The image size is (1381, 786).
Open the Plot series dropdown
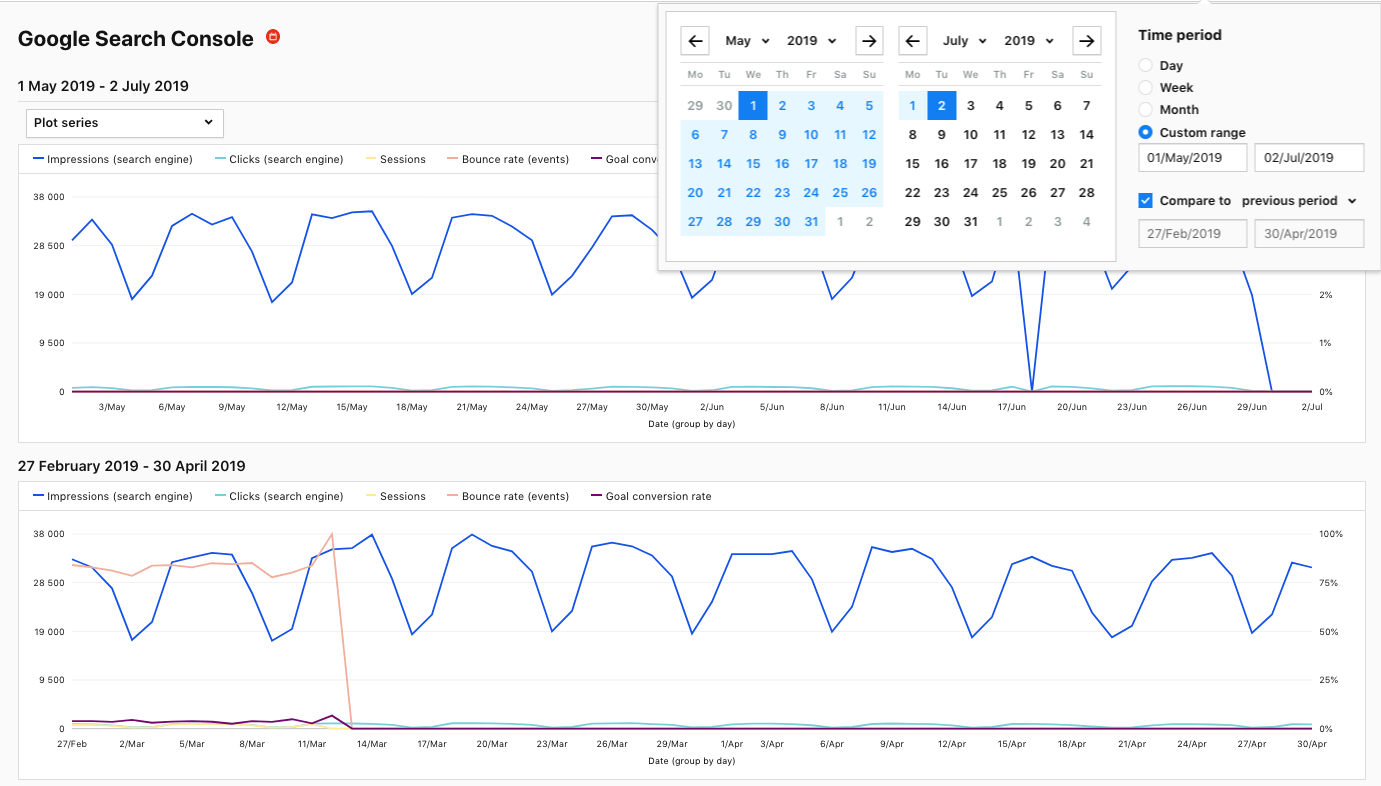click(x=124, y=123)
